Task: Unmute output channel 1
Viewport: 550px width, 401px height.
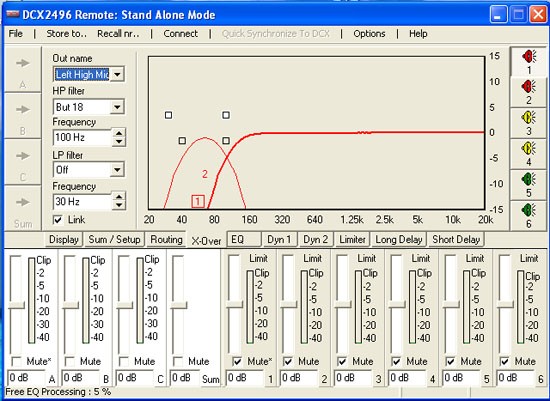Action: tap(237, 361)
